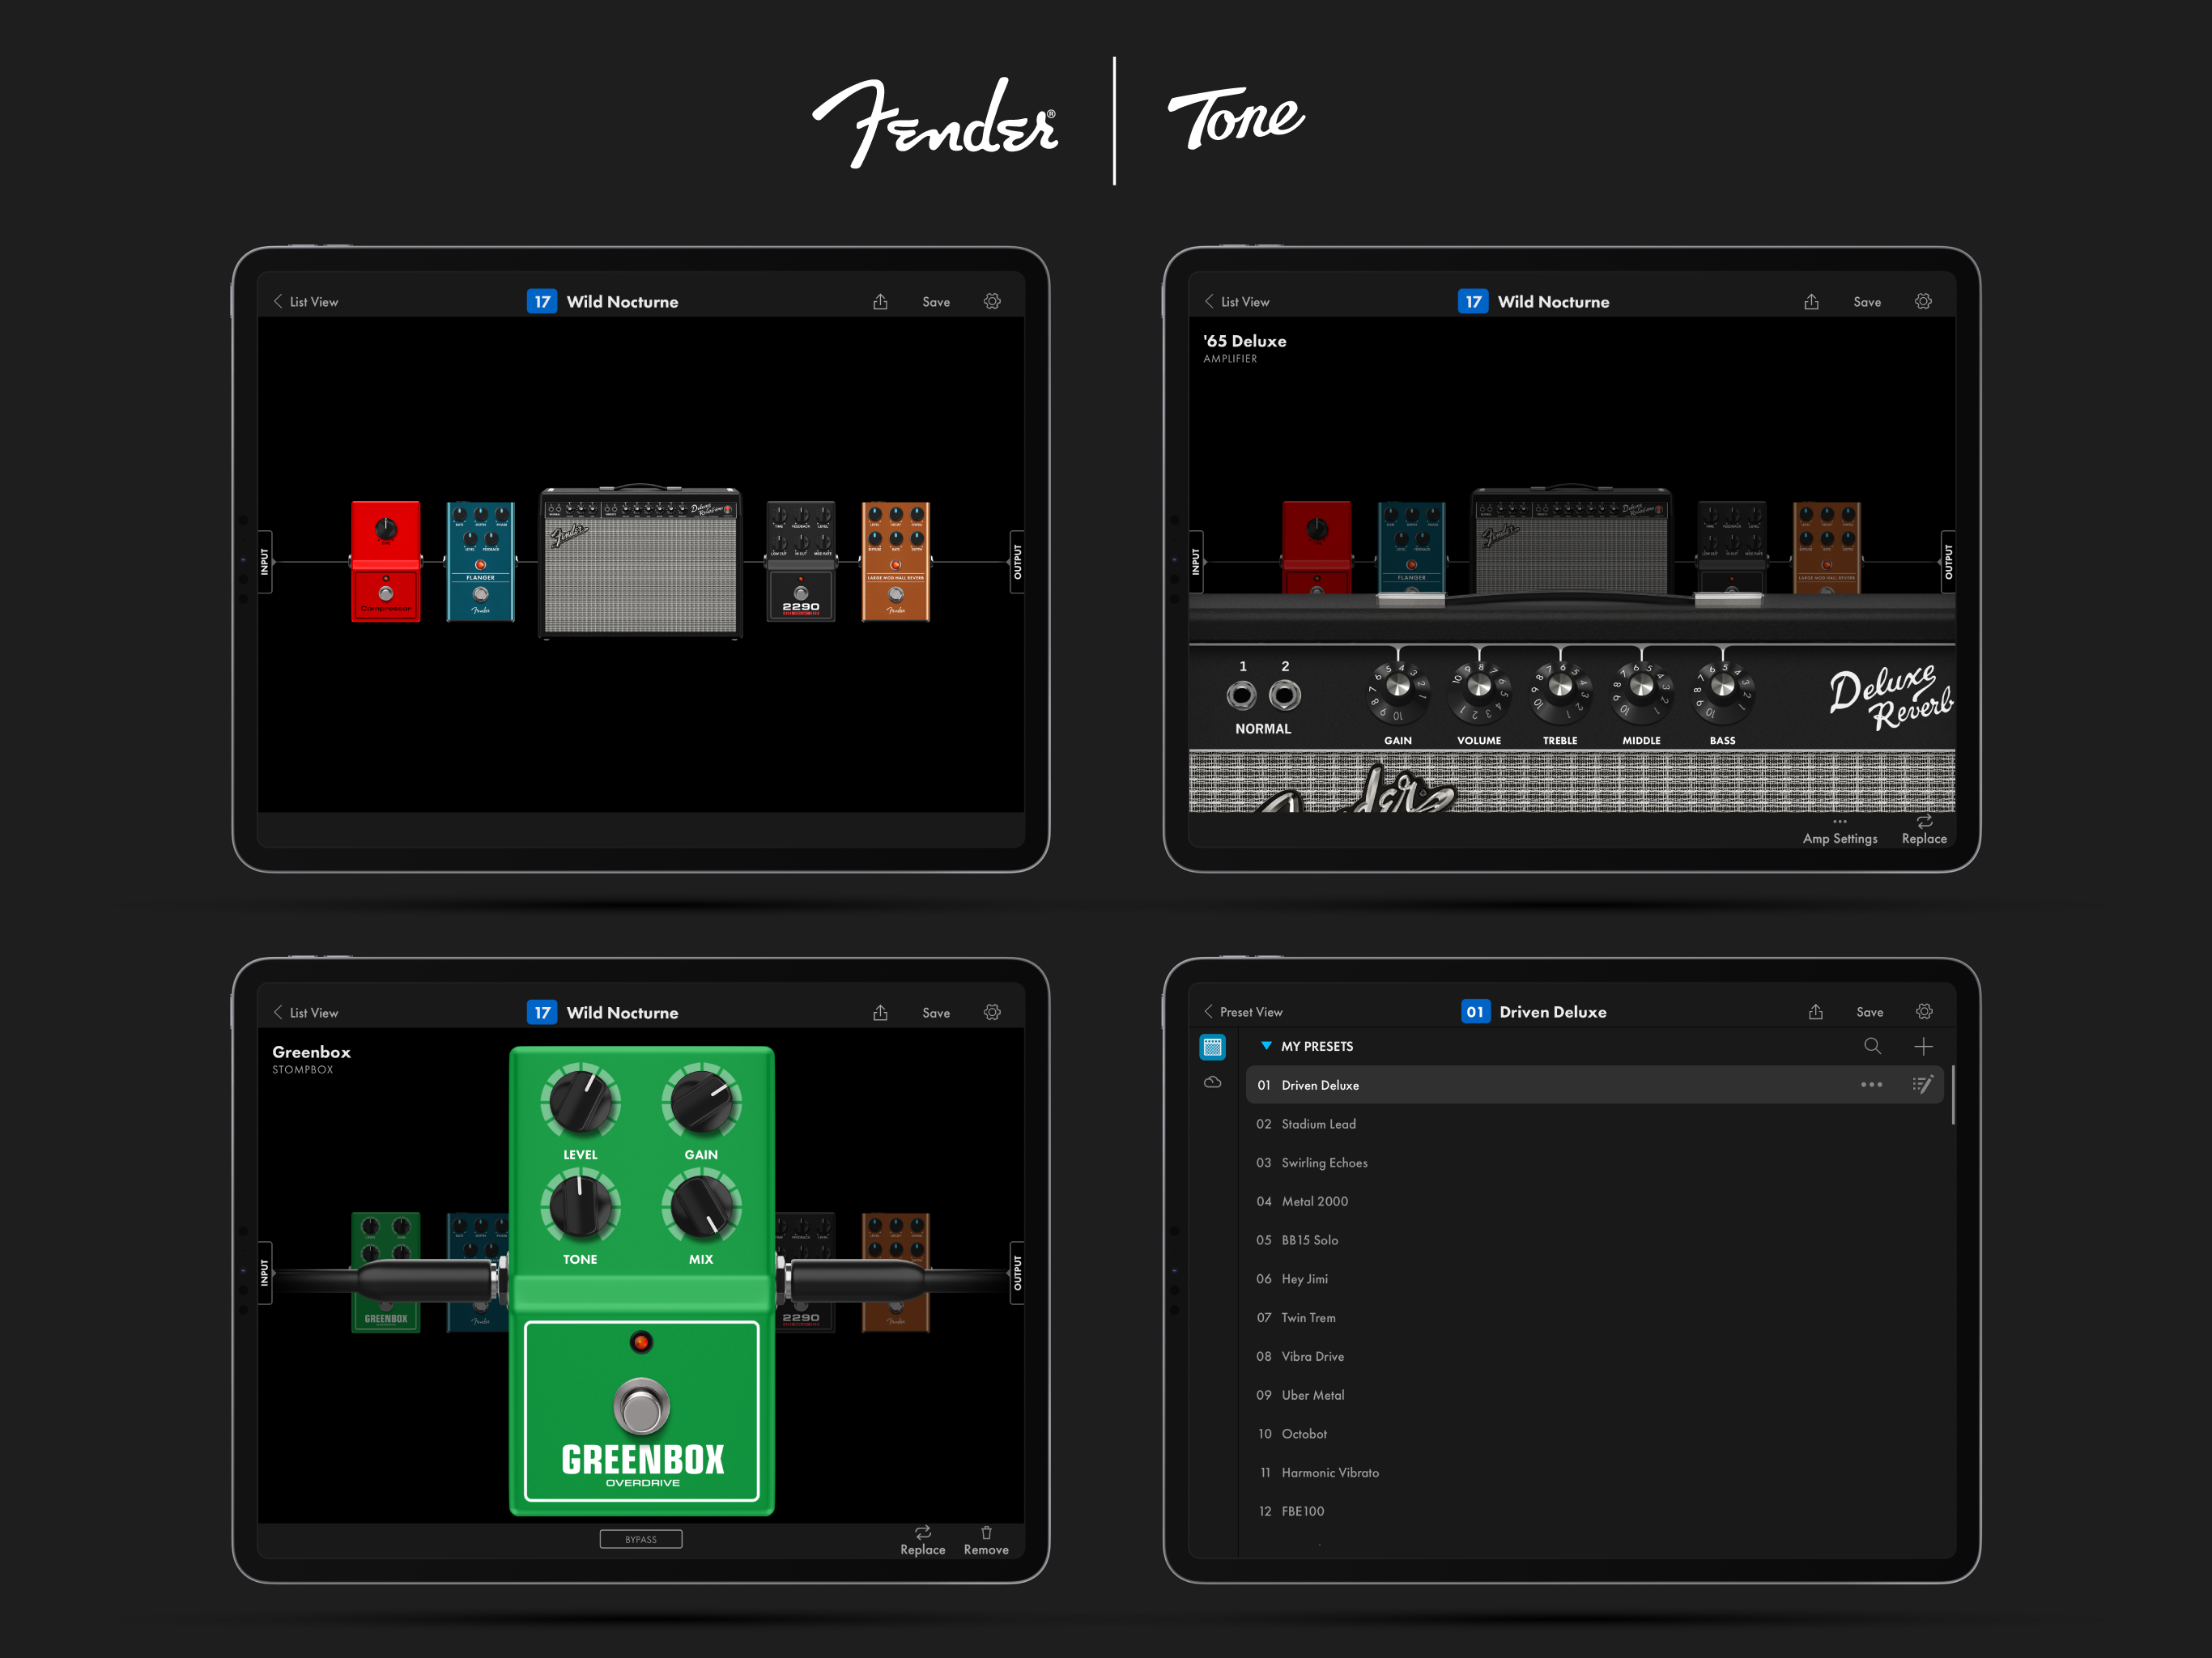Click the Wild Nocturne title in top-right tablet
Image resolution: width=2212 pixels, height=1658 pixels.
[x=1553, y=301]
